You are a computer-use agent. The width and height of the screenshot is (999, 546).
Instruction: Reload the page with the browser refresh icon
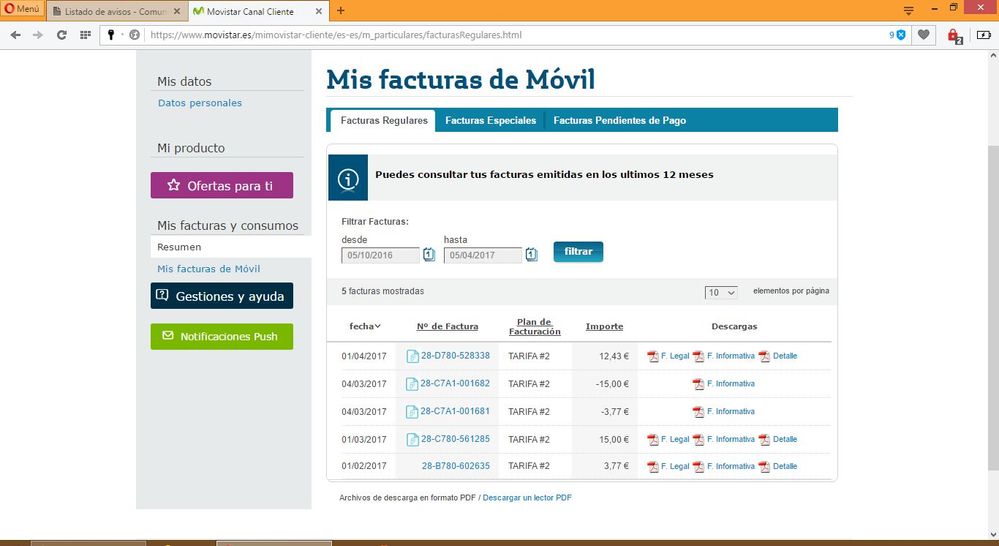coord(62,35)
